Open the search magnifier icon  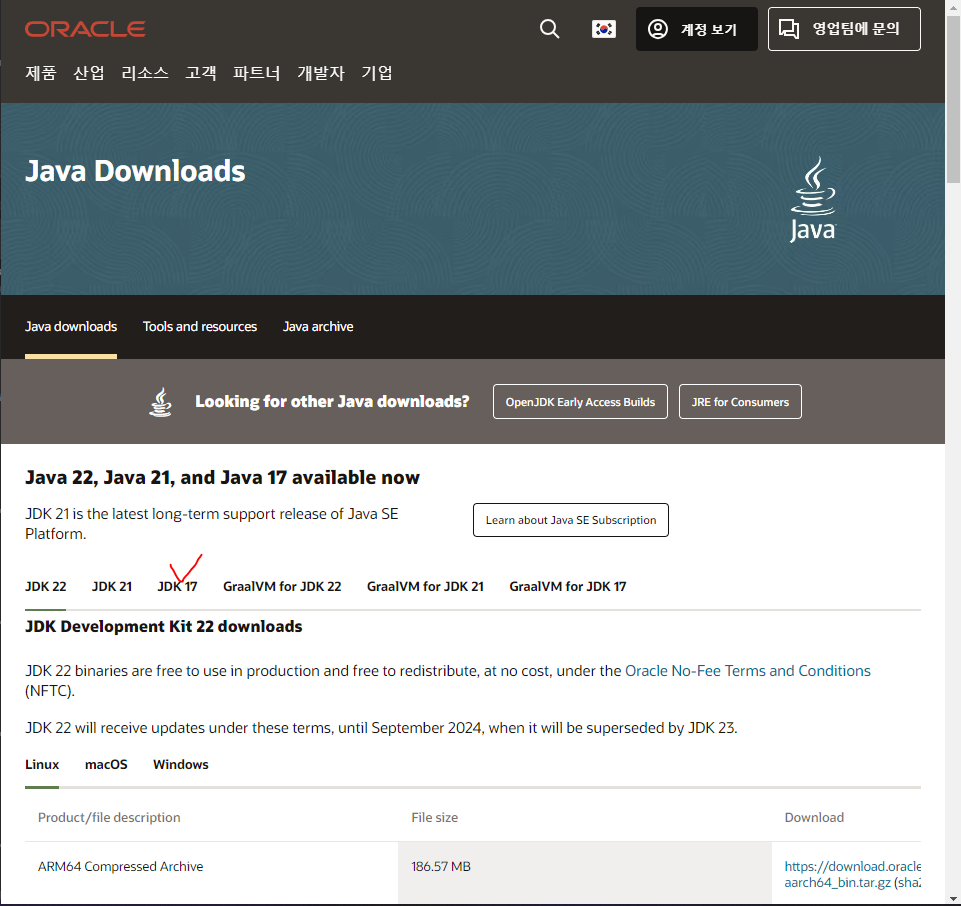click(549, 29)
